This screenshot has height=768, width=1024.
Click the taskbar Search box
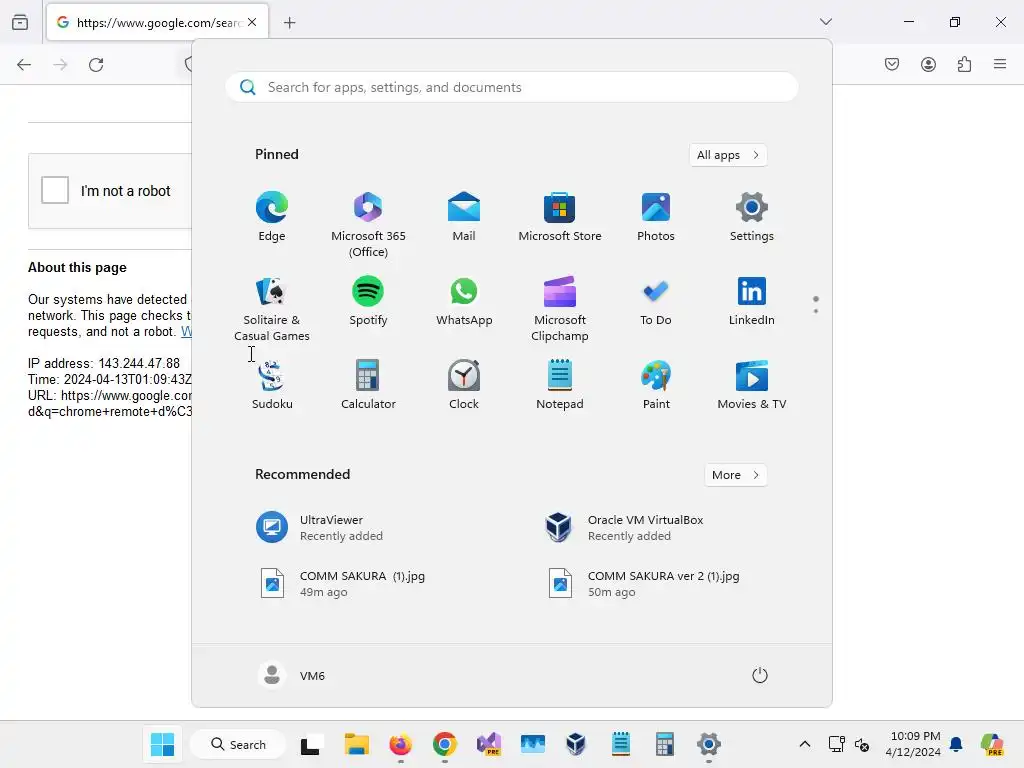tap(238, 744)
